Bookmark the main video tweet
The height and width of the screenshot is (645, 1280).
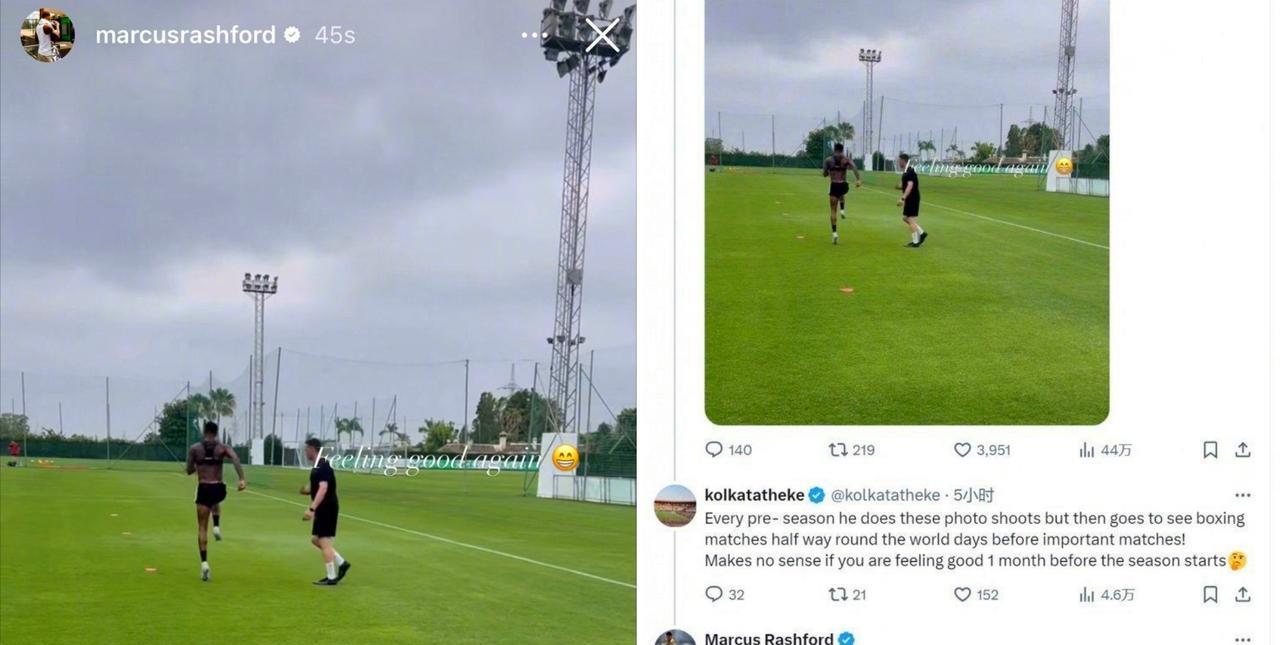pyautogui.click(x=1210, y=450)
